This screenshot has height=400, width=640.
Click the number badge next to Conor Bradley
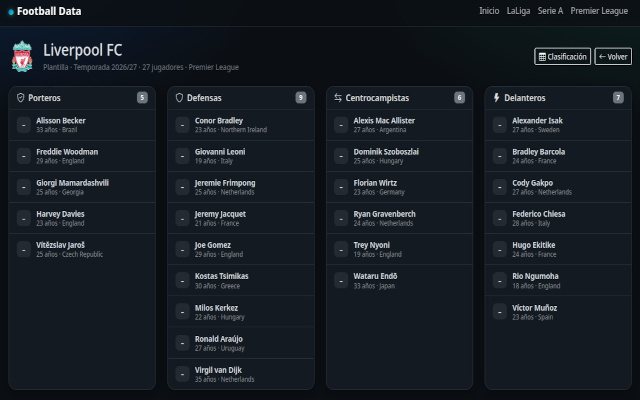pyautogui.click(x=182, y=125)
